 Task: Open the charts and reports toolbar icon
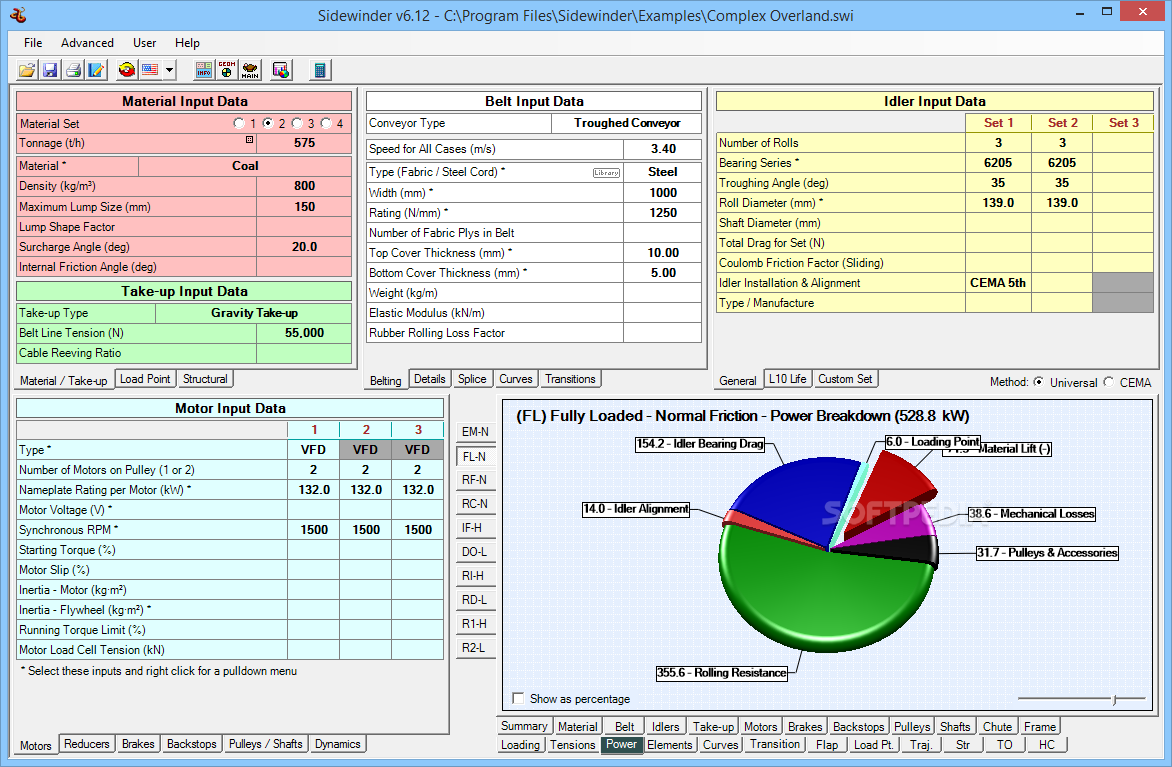[281, 70]
